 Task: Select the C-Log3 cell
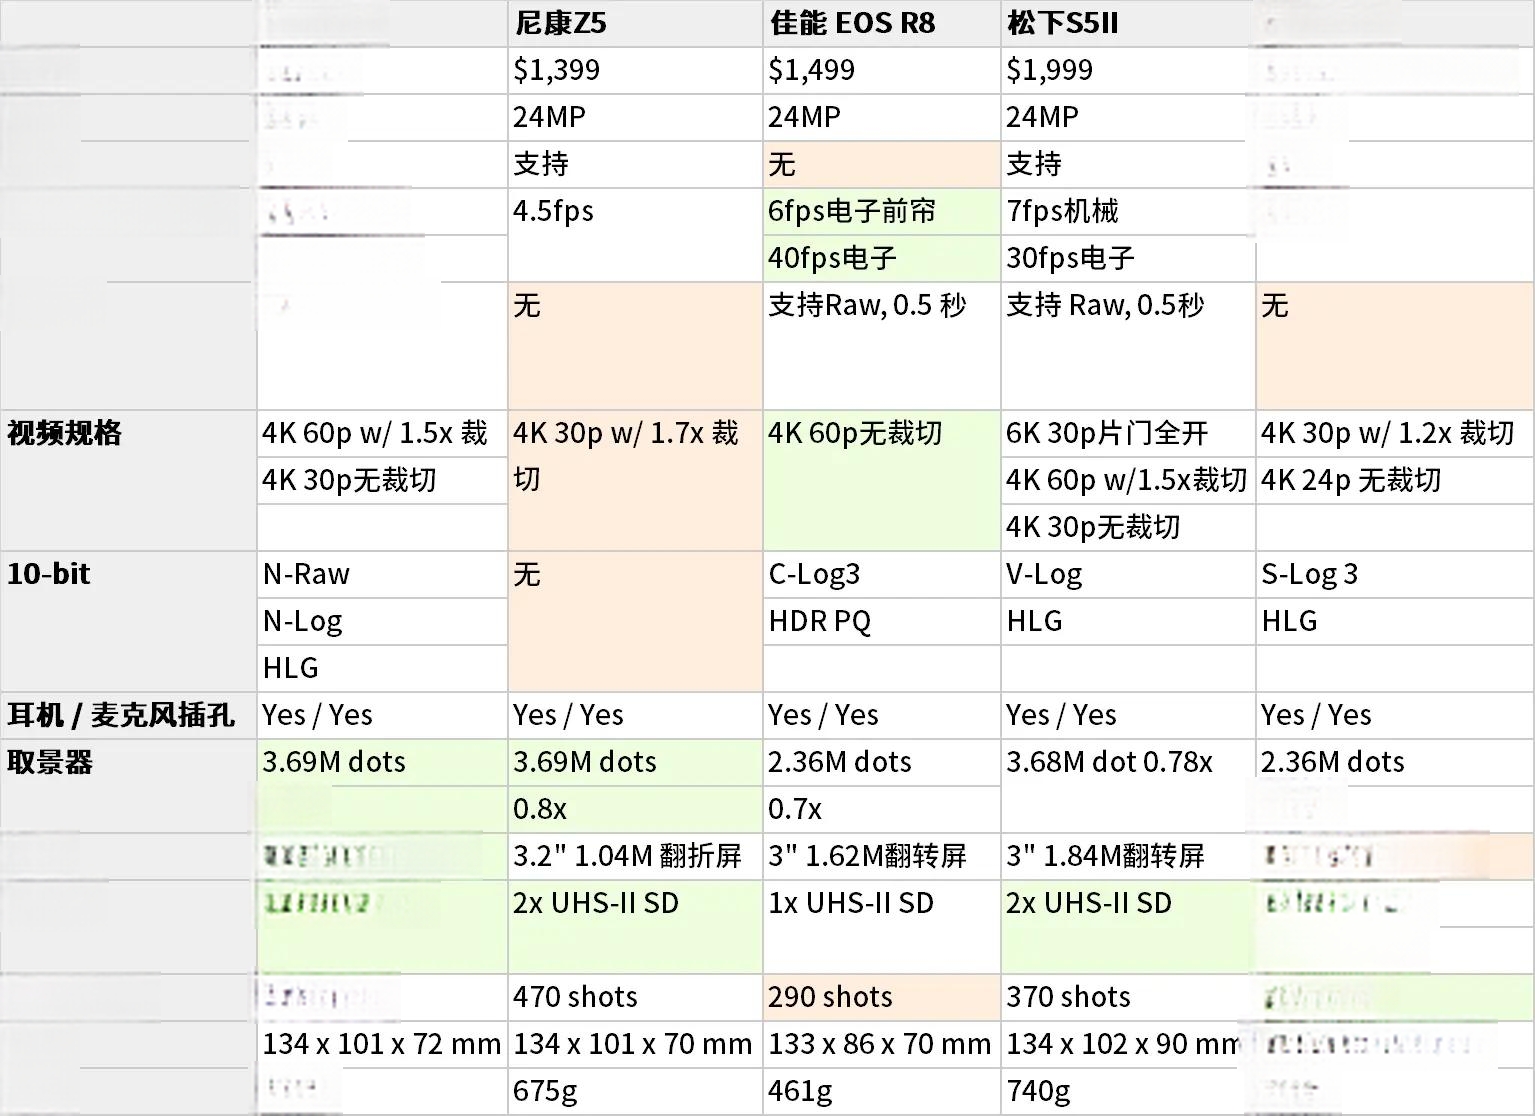tap(881, 574)
